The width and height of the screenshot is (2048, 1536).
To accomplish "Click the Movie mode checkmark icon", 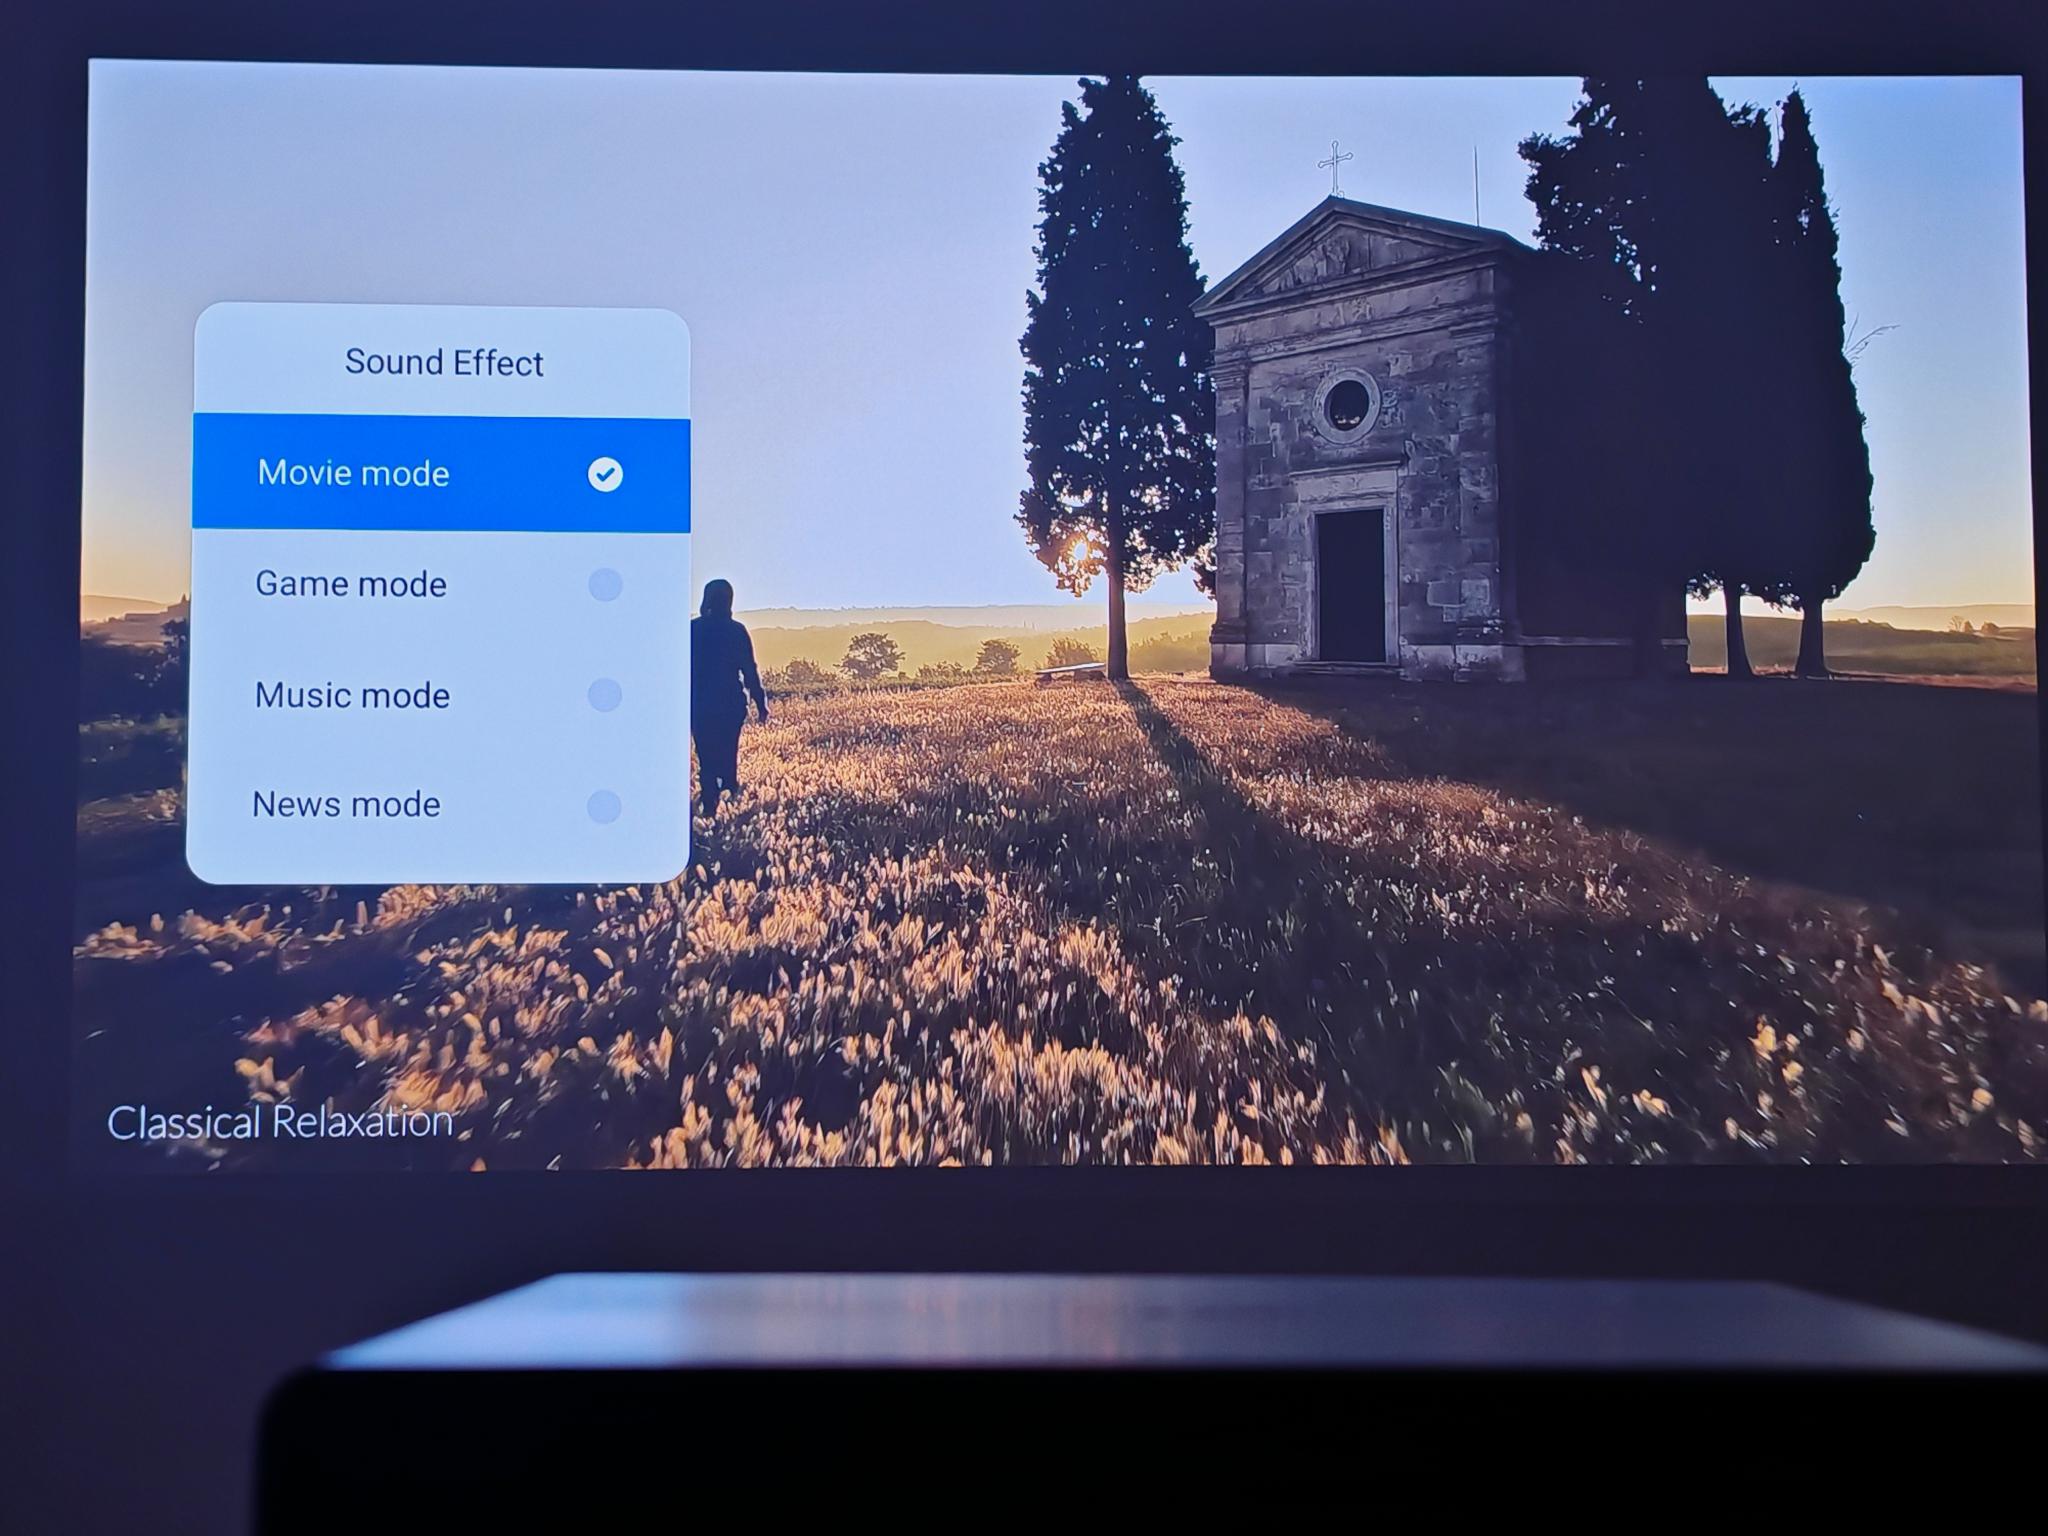I will click(605, 474).
